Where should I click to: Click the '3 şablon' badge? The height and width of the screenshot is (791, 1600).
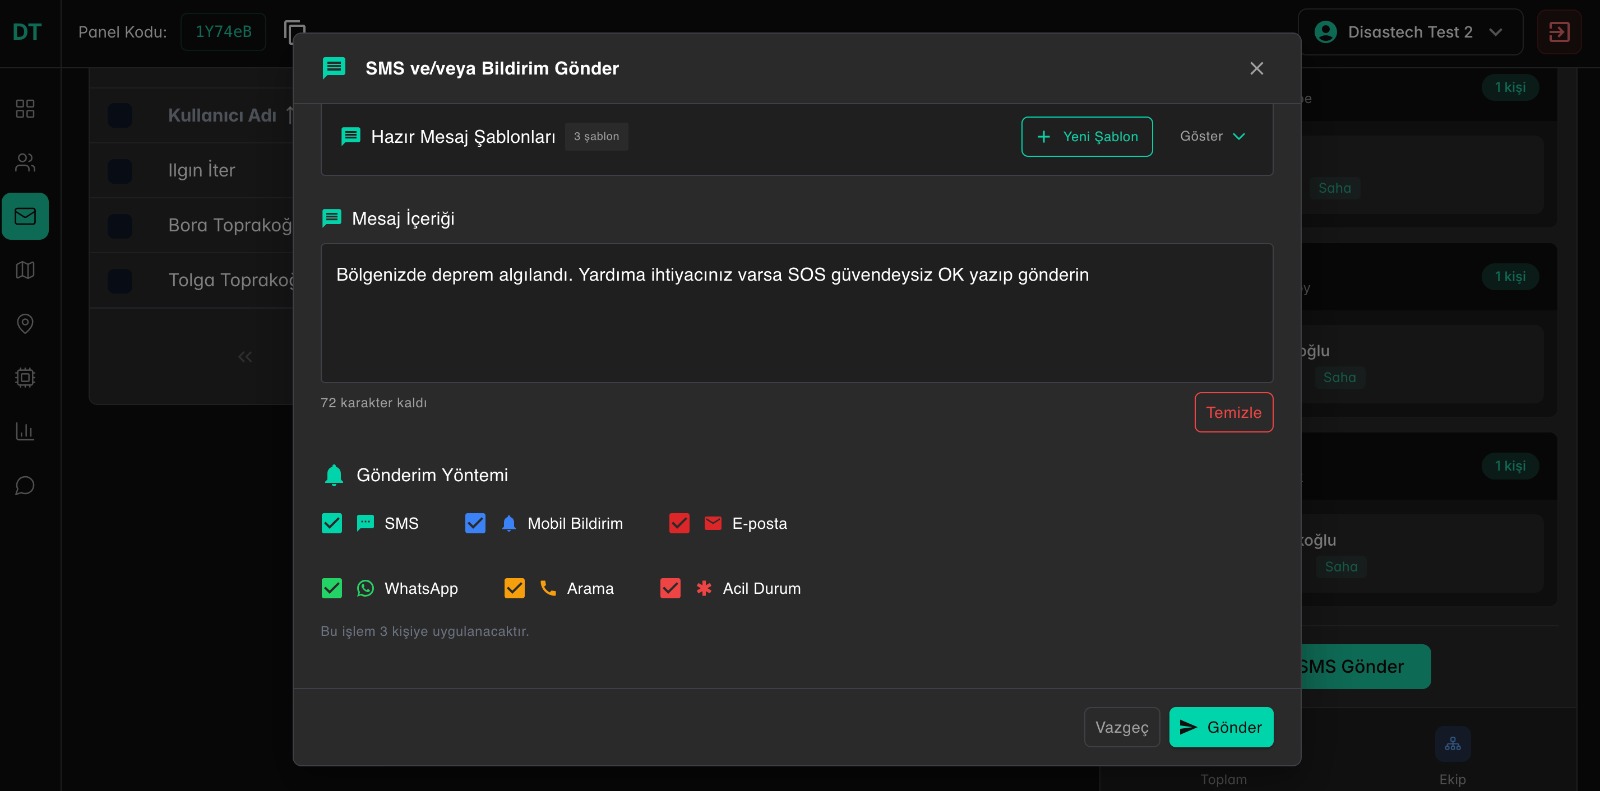596,136
